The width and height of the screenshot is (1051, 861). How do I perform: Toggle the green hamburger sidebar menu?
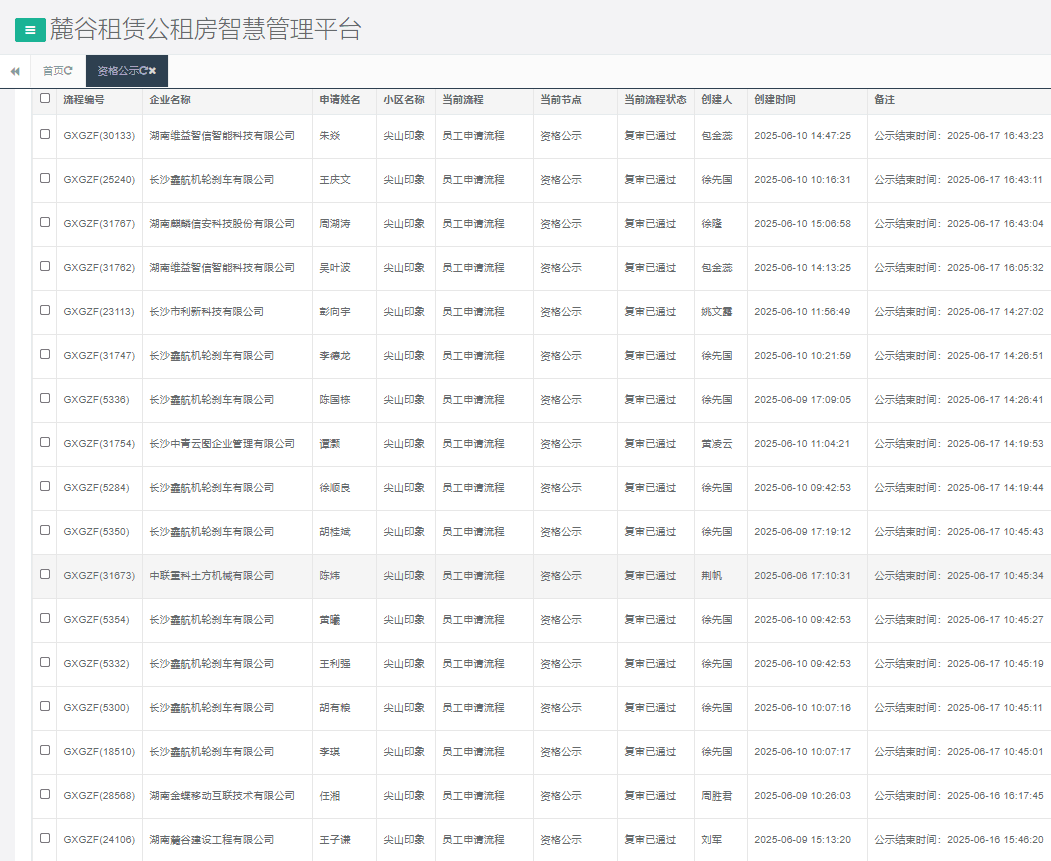click(x=30, y=30)
